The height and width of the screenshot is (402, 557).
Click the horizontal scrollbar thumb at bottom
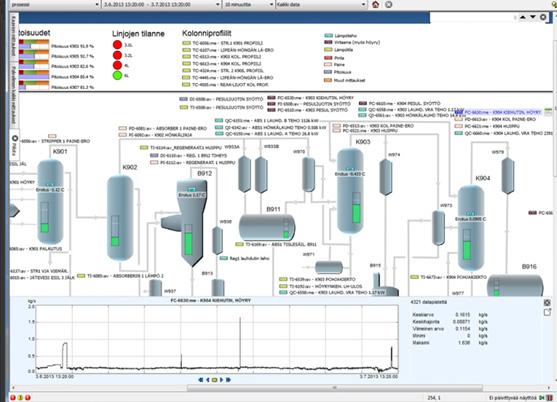tap(335, 388)
